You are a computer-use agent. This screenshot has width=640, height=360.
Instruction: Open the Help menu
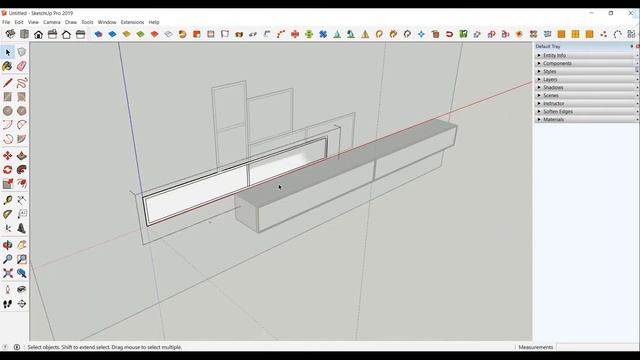(x=154, y=22)
